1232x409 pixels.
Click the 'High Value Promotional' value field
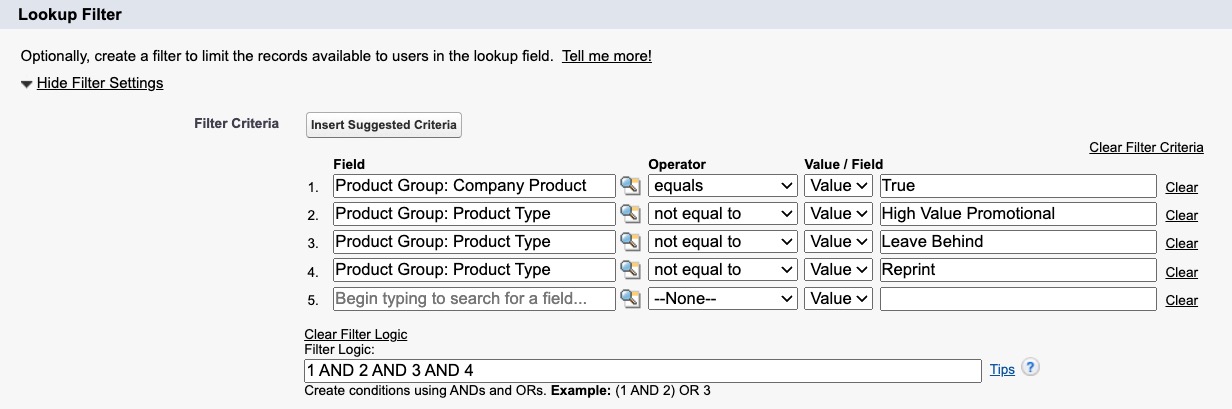[x=1017, y=213]
